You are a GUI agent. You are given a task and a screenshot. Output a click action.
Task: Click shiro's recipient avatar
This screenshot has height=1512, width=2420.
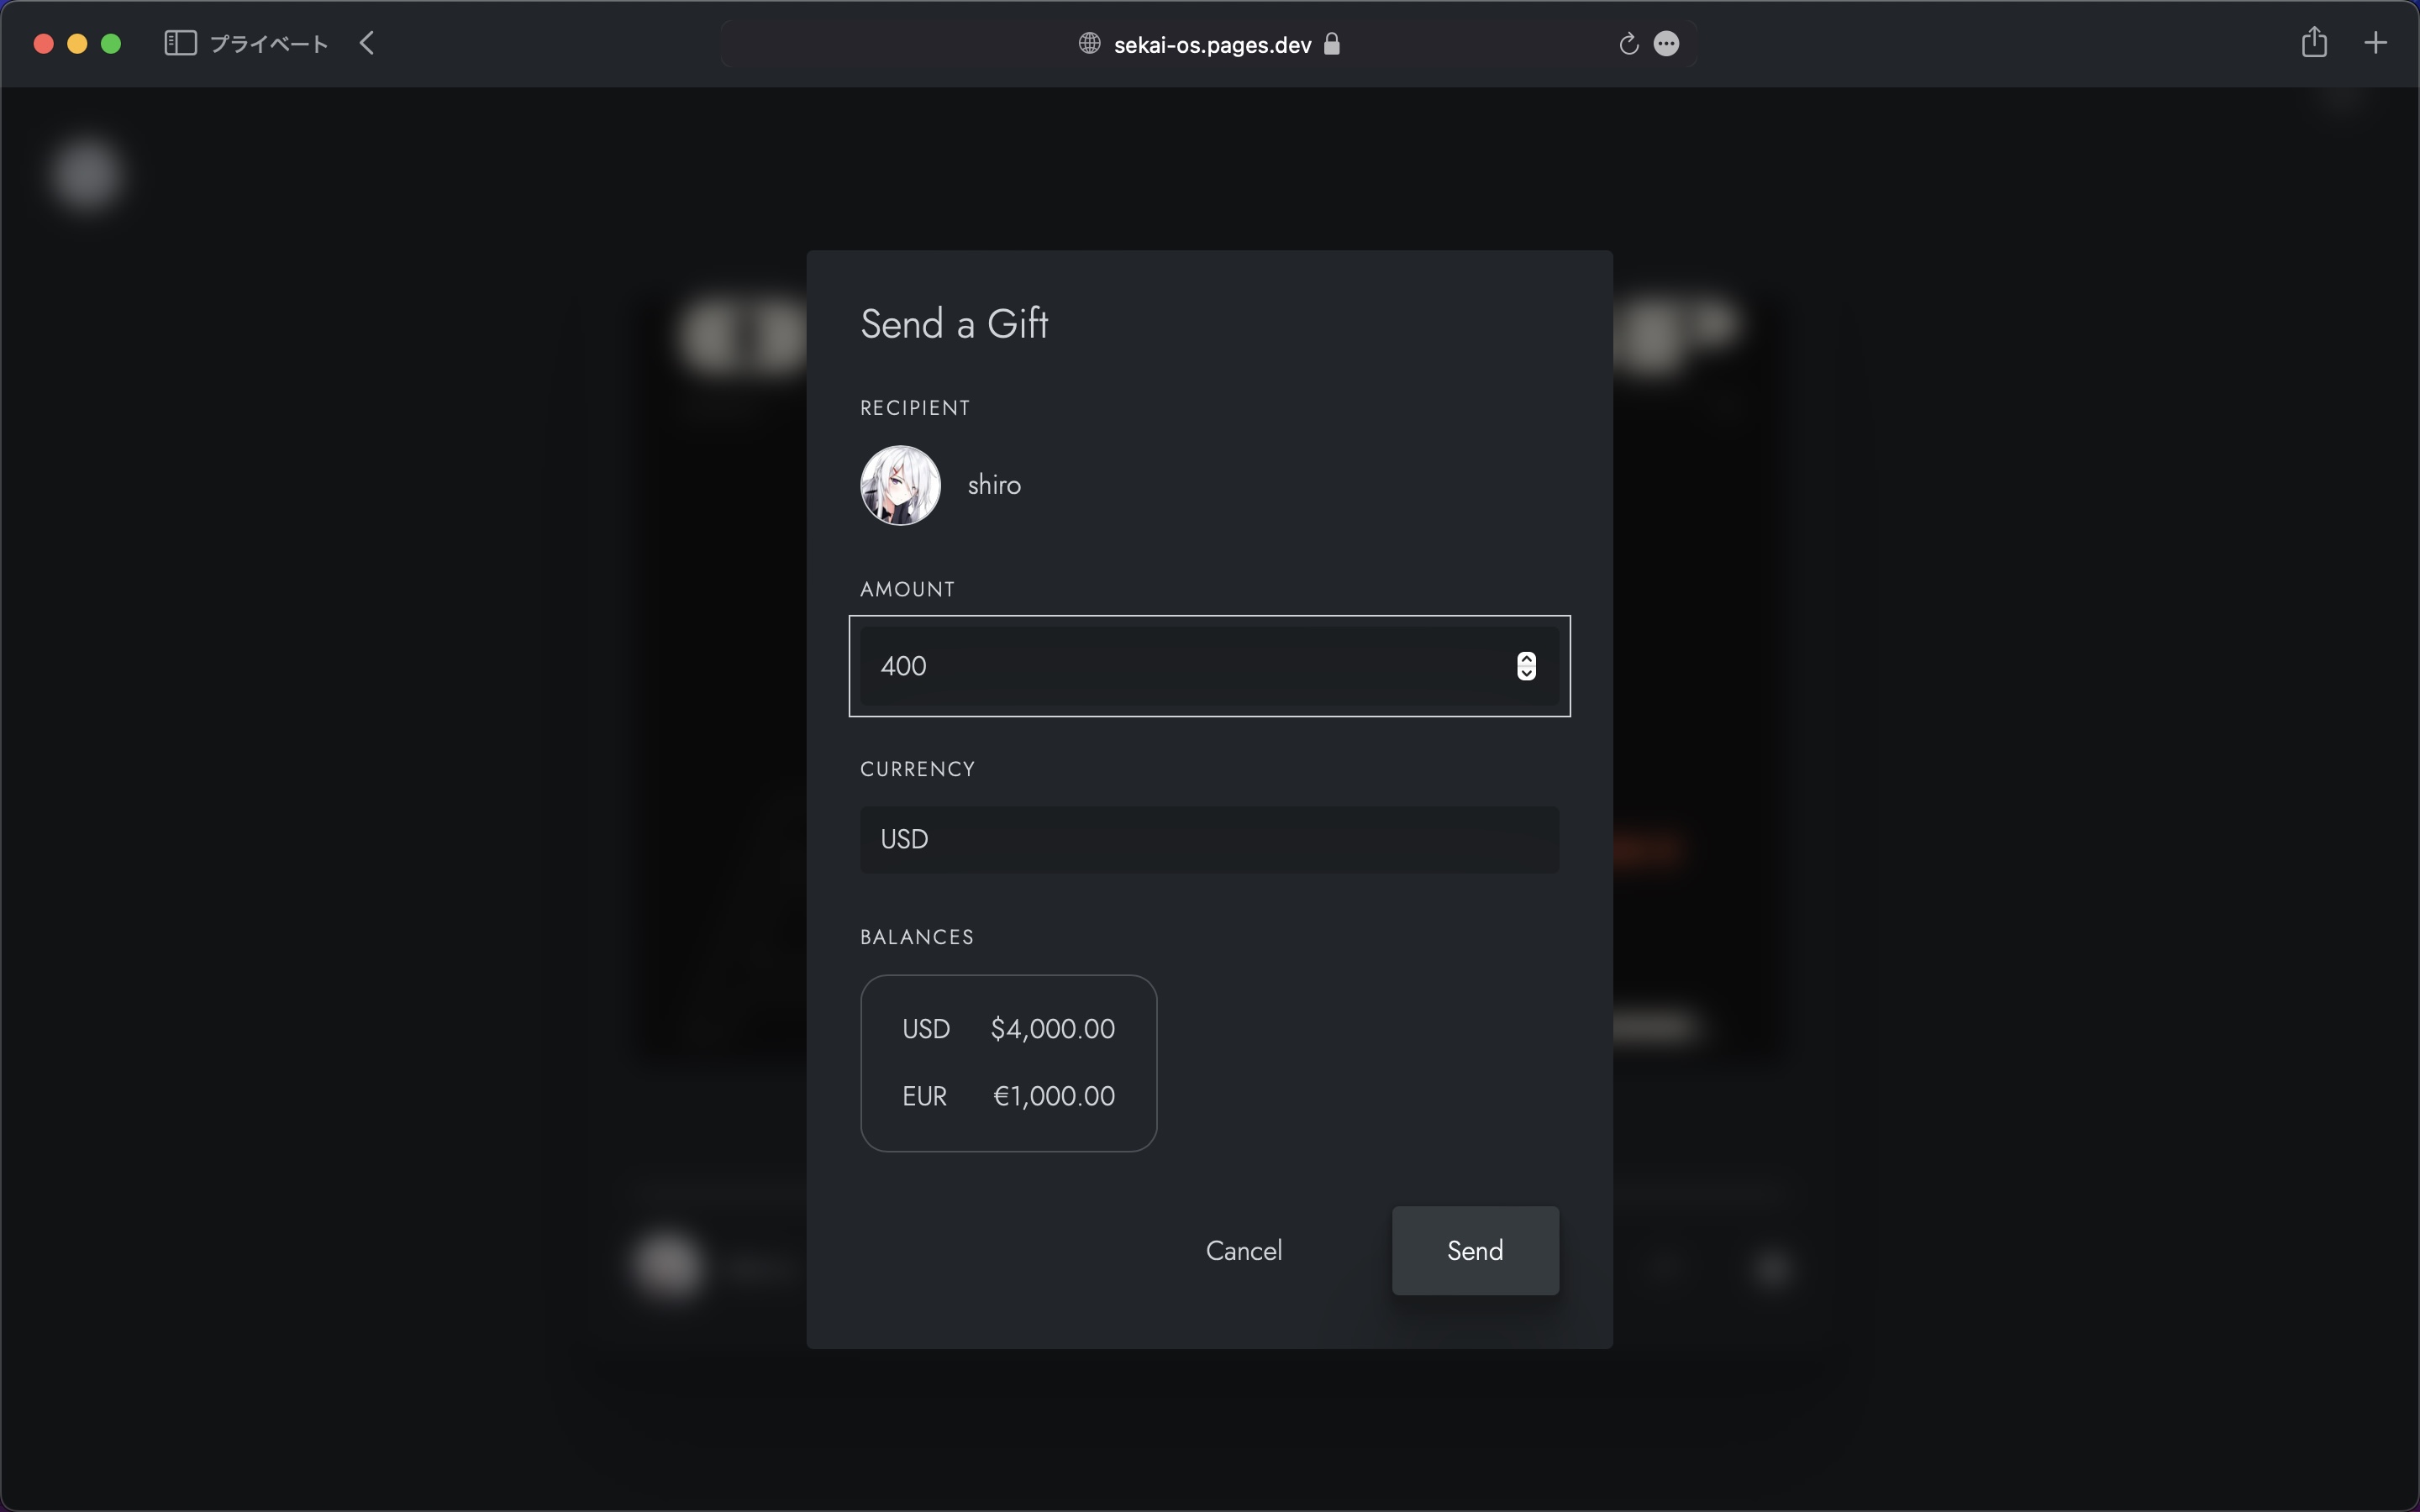pyautogui.click(x=900, y=485)
